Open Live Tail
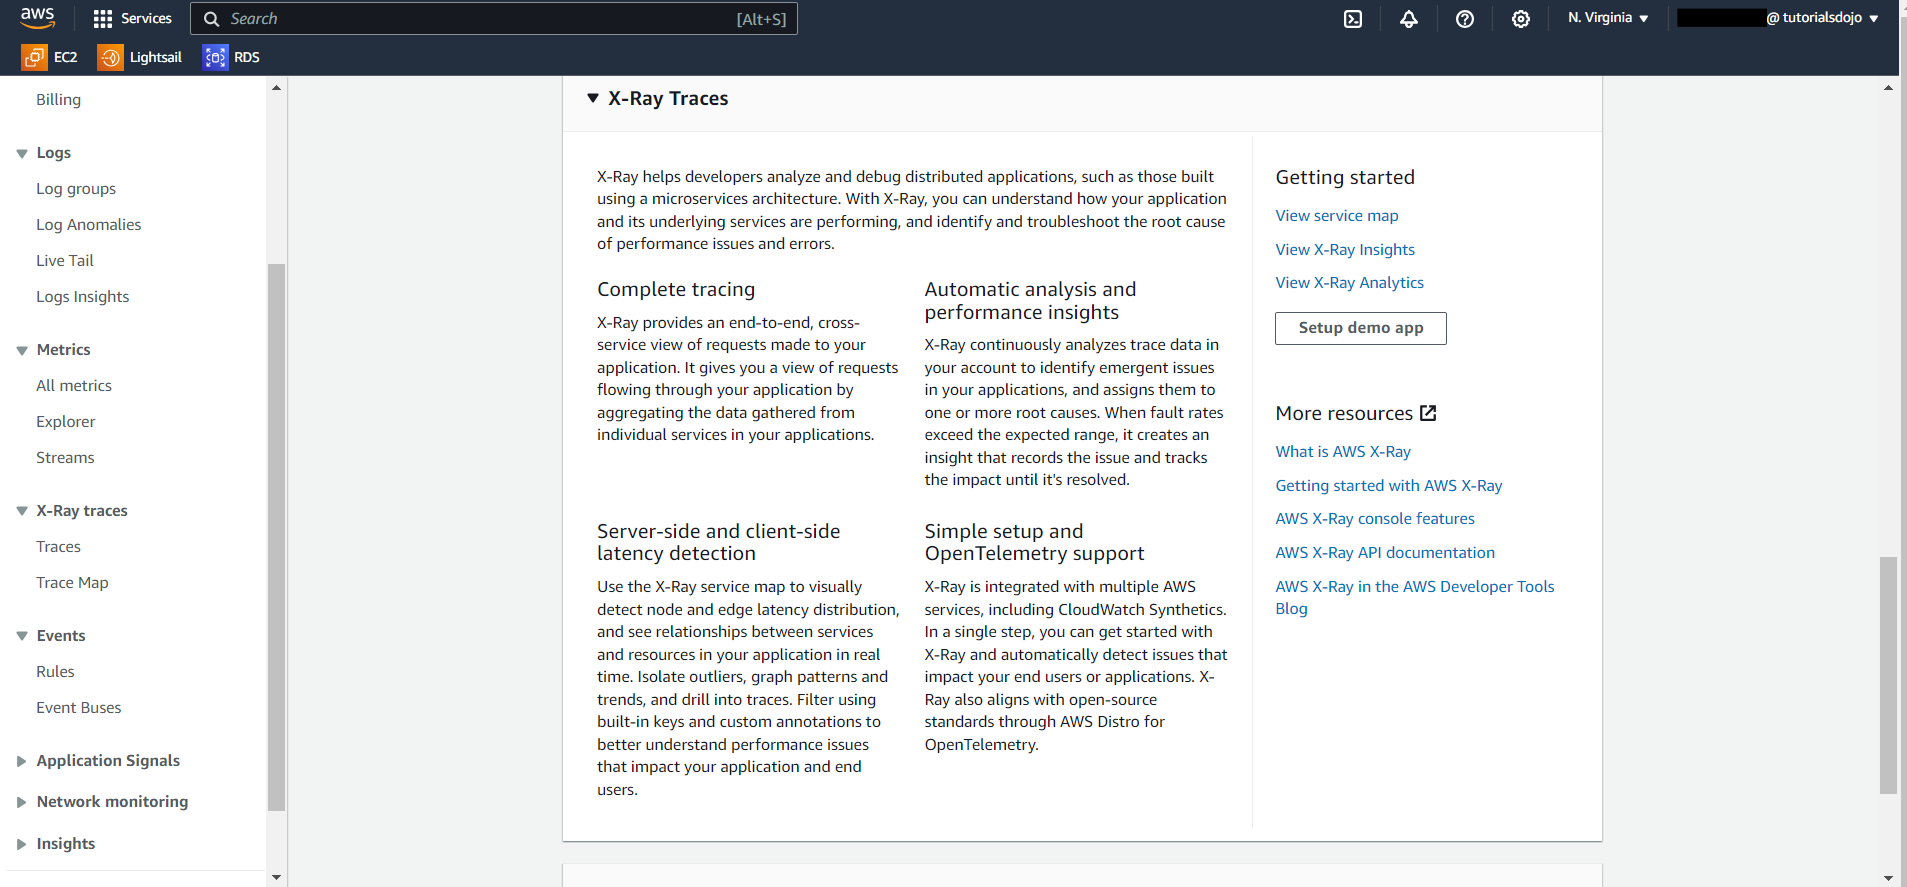The height and width of the screenshot is (887, 1907). point(65,261)
